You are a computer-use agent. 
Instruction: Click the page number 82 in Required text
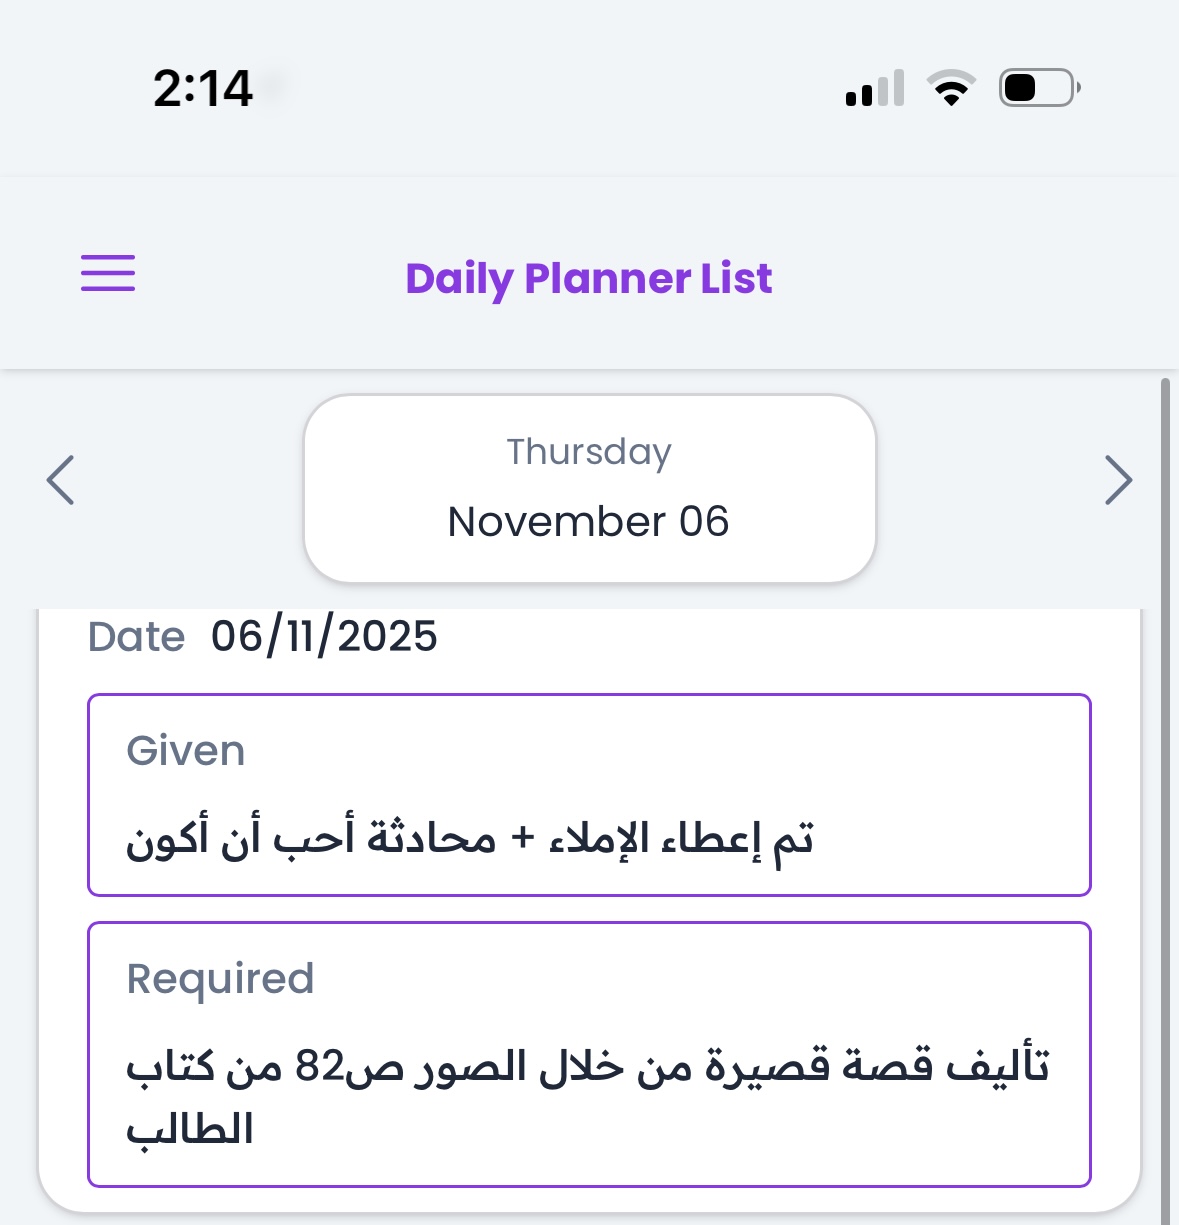pos(319,1067)
